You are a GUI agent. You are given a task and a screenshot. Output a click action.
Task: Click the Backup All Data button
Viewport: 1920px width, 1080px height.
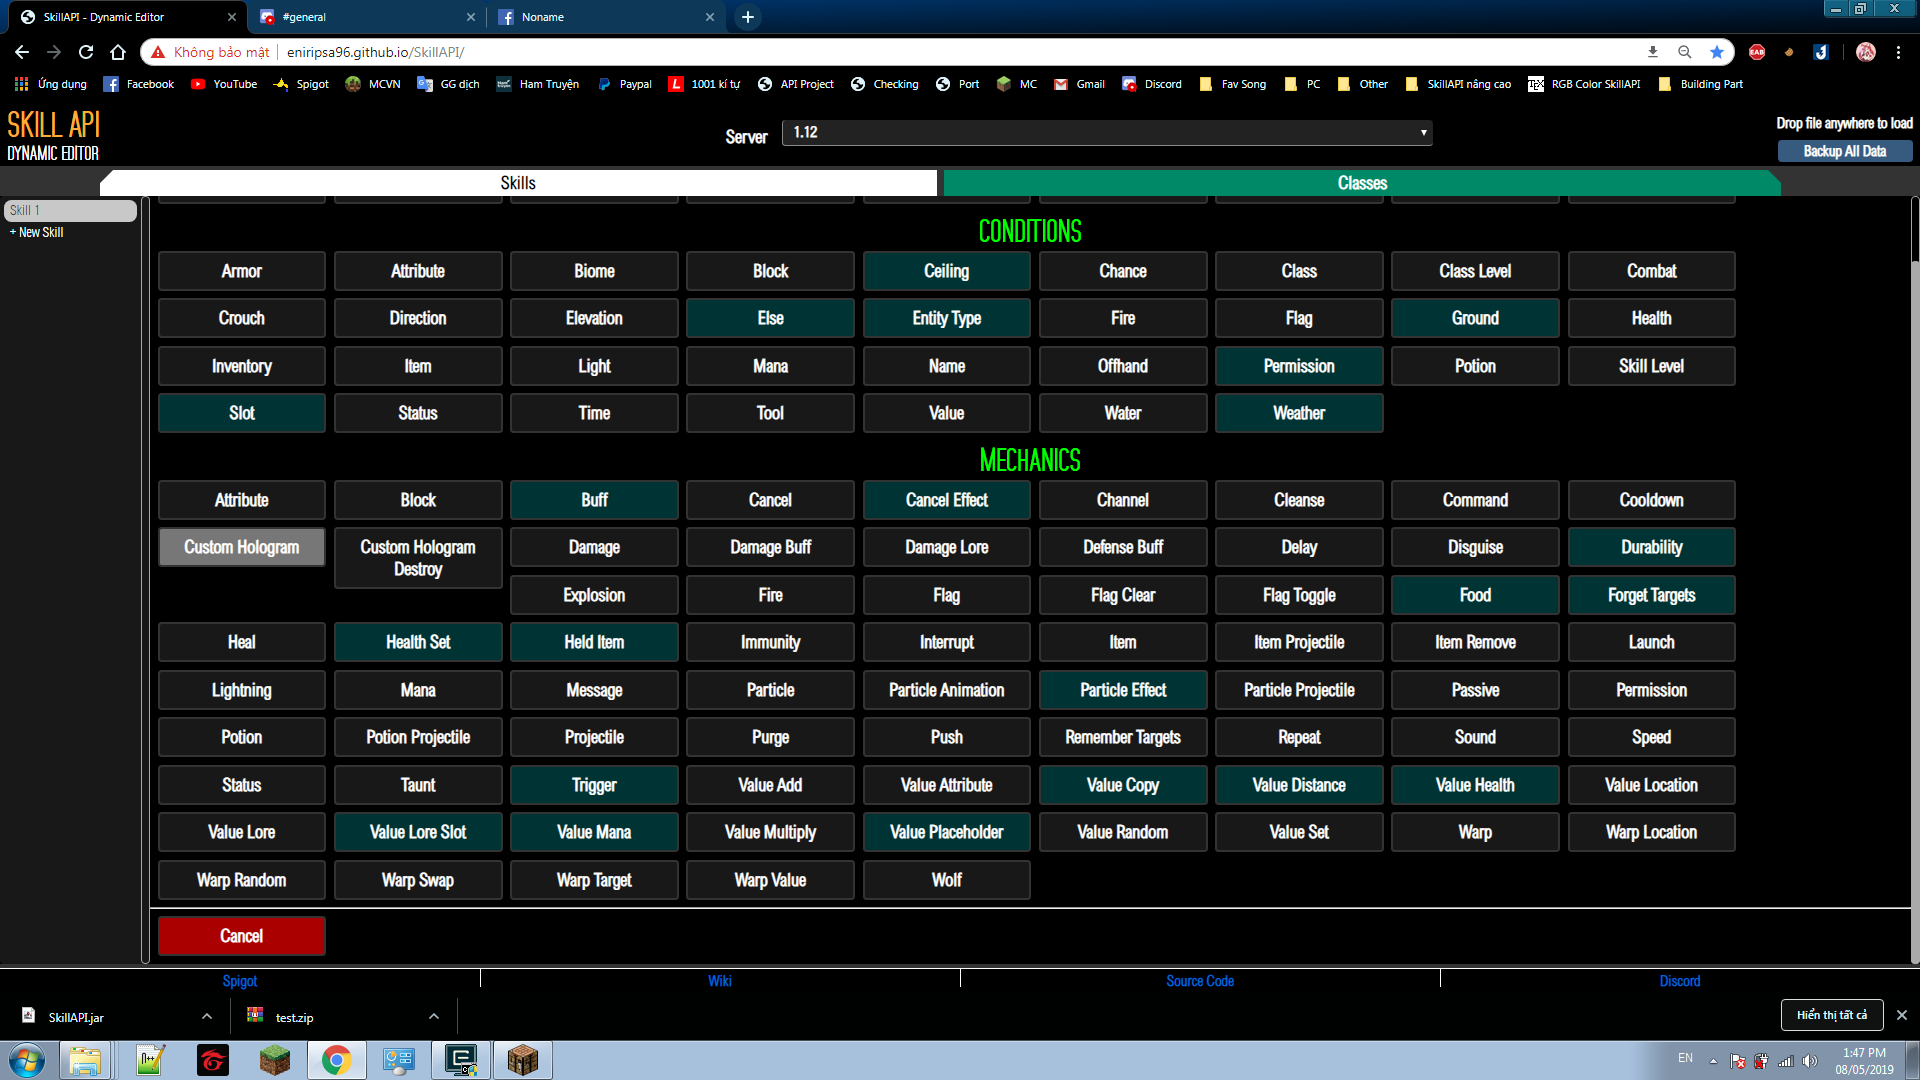(x=1844, y=151)
